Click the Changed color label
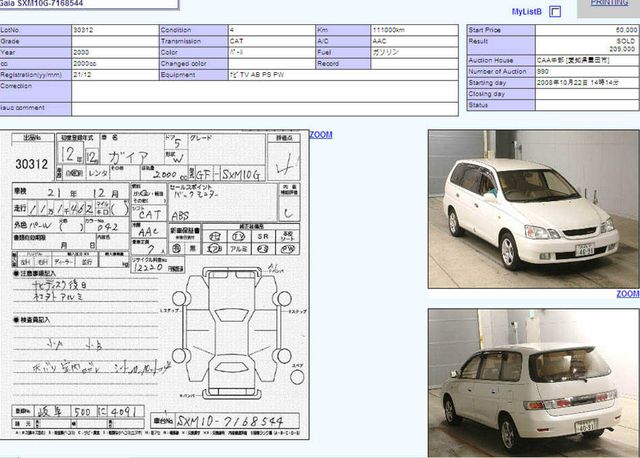The width and height of the screenshot is (640, 458). click(x=184, y=64)
